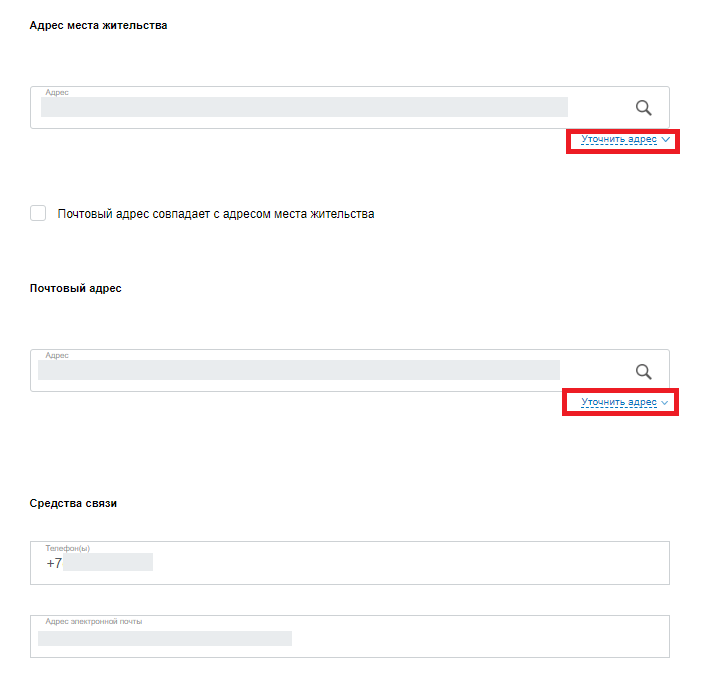Click the search magnifier in residence address field

643,108
